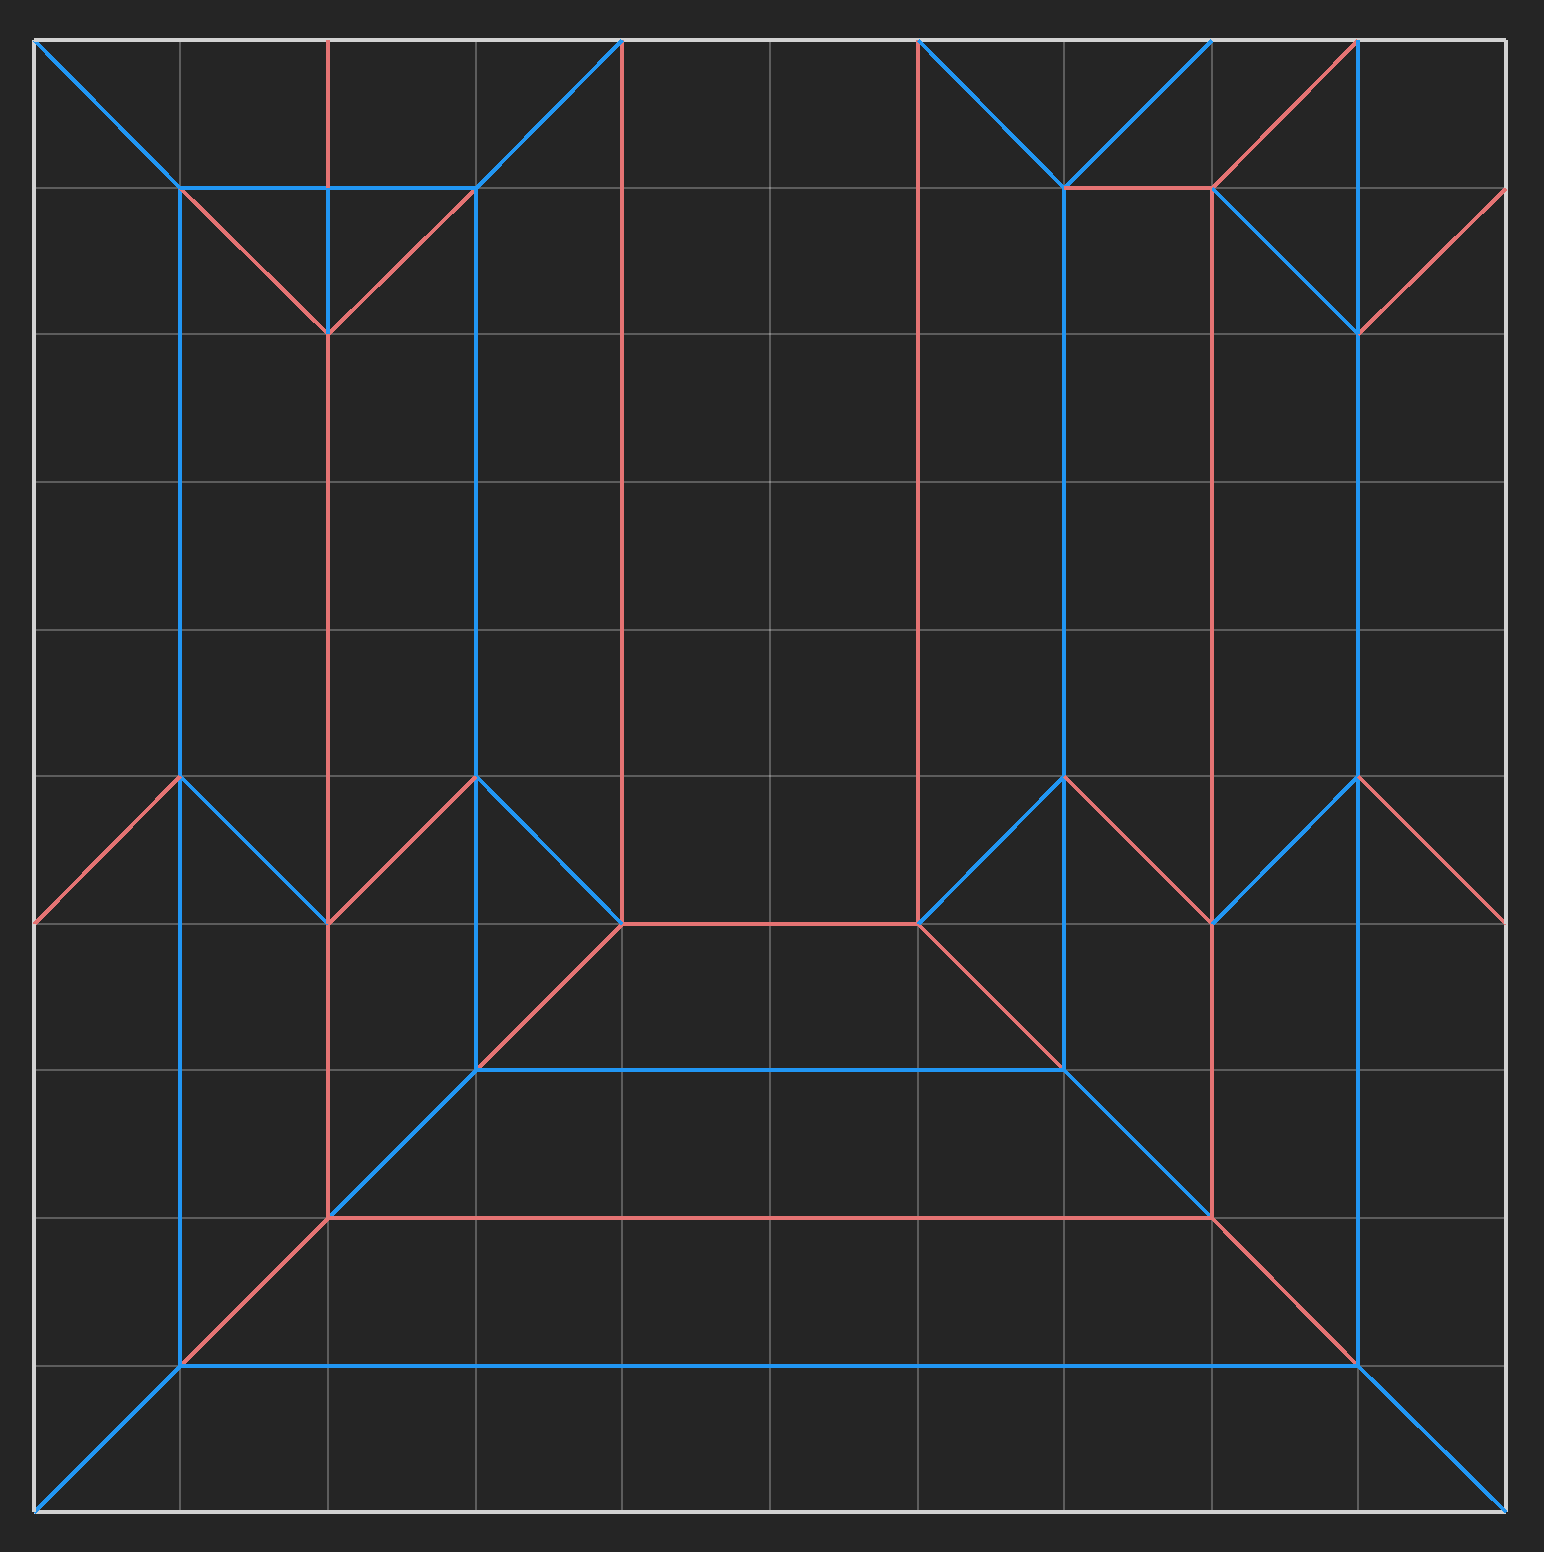This screenshot has height=1552, width=1544.
Task: Click the top-right corner of the paper border
Action: pos(1505,40)
